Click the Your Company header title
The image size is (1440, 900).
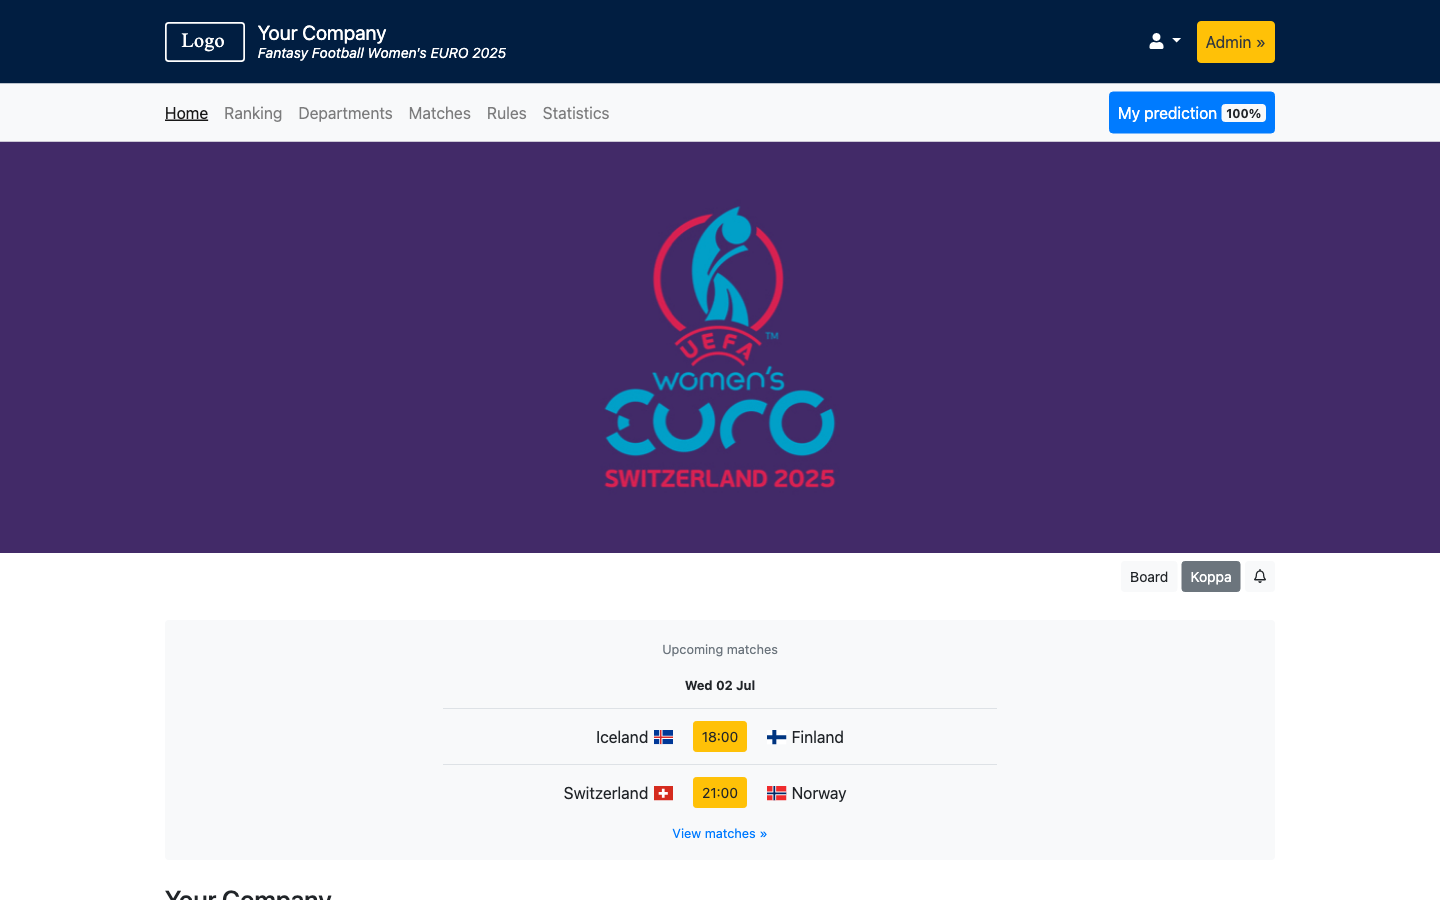322,33
